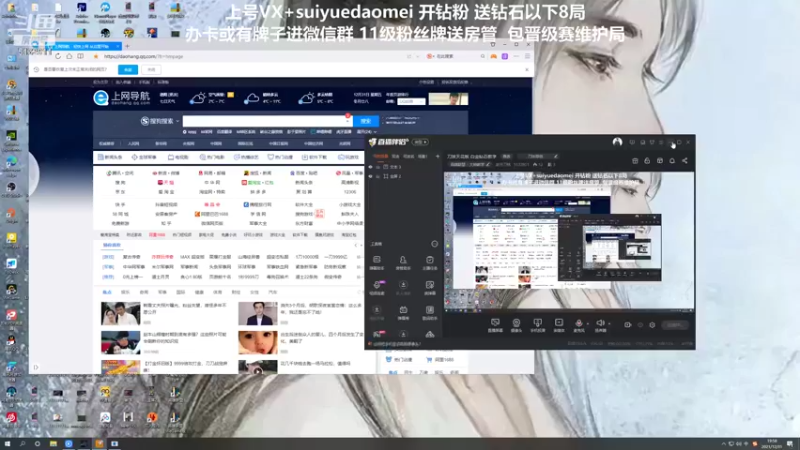Select second scene tab in streaming app

coord(395,156)
